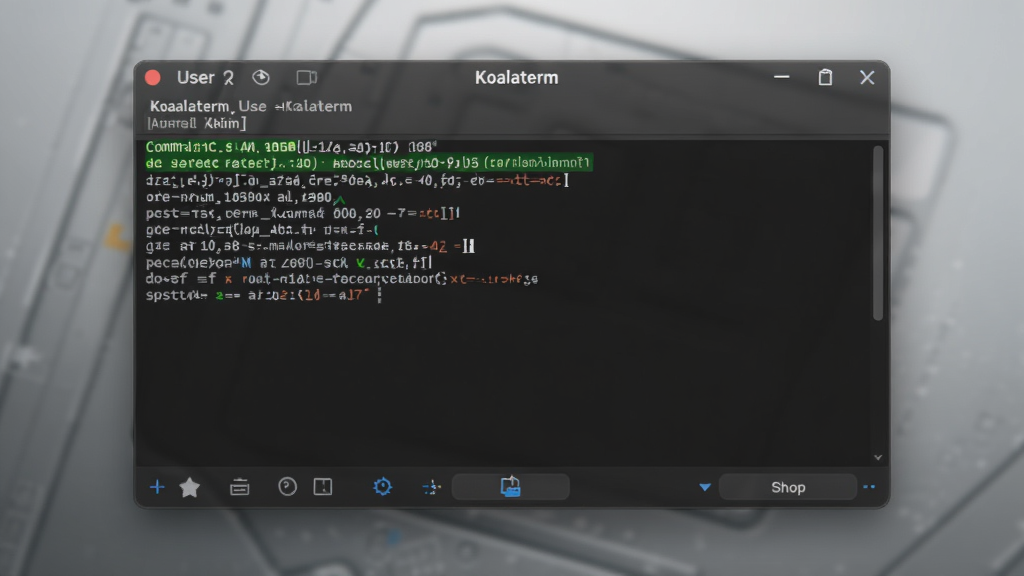Select the Koaalaterm tab label
The image size is (1024, 576).
click(189, 106)
